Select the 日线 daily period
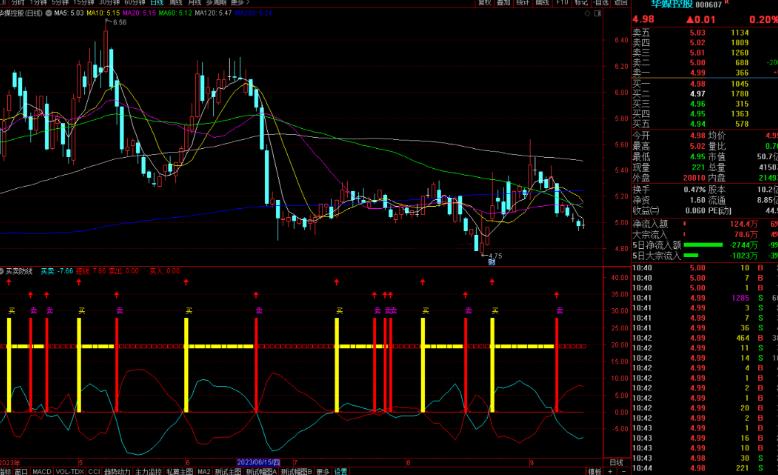The height and width of the screenshot is (475, 778). (157, 2)
